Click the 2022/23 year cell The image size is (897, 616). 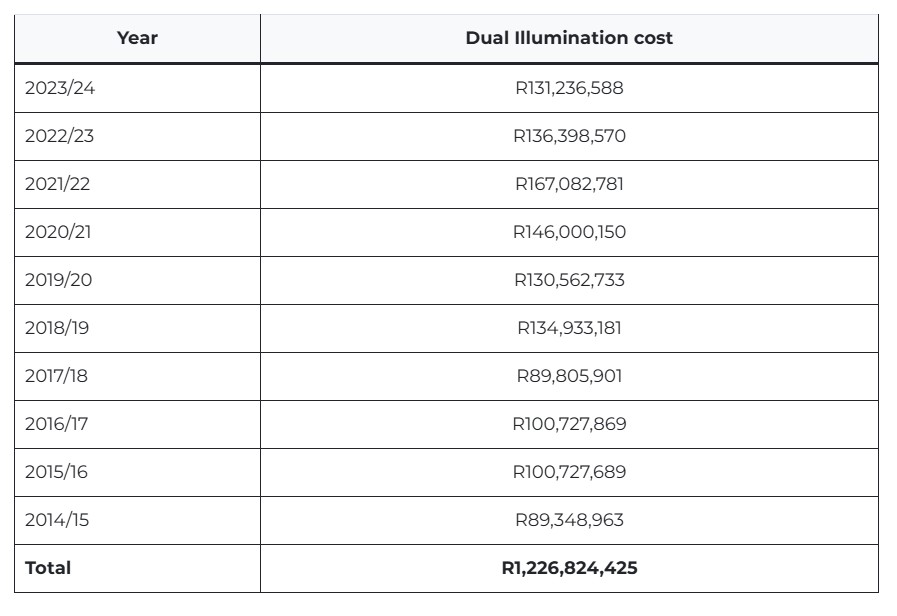coord(137,136)
